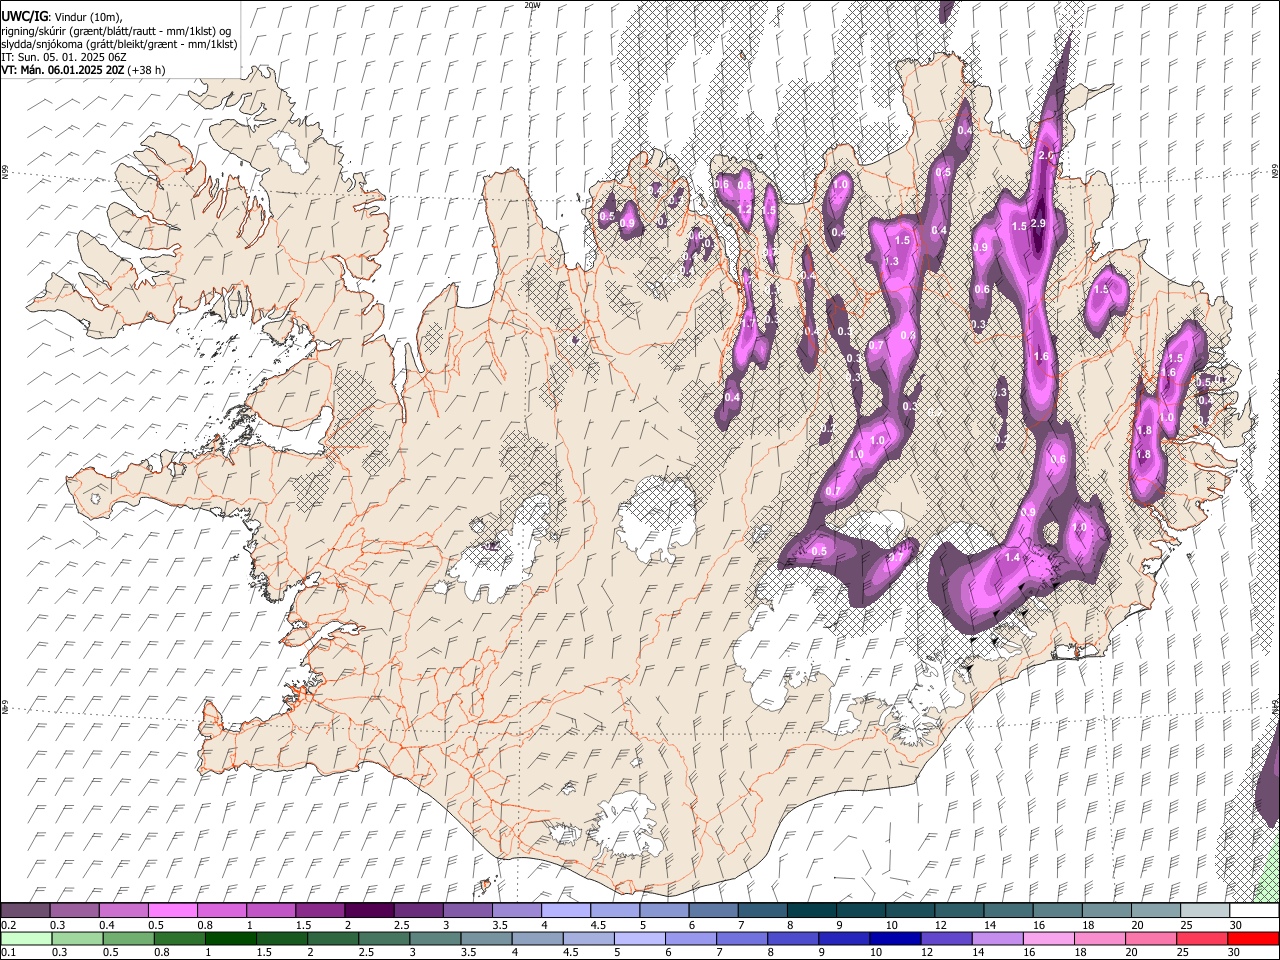The height and width of the screenshot is (960, 1280).
Task: Click the "IT: Sun. 05. 01. 2025 06Z" line
Action: click(x=63, y=57)
